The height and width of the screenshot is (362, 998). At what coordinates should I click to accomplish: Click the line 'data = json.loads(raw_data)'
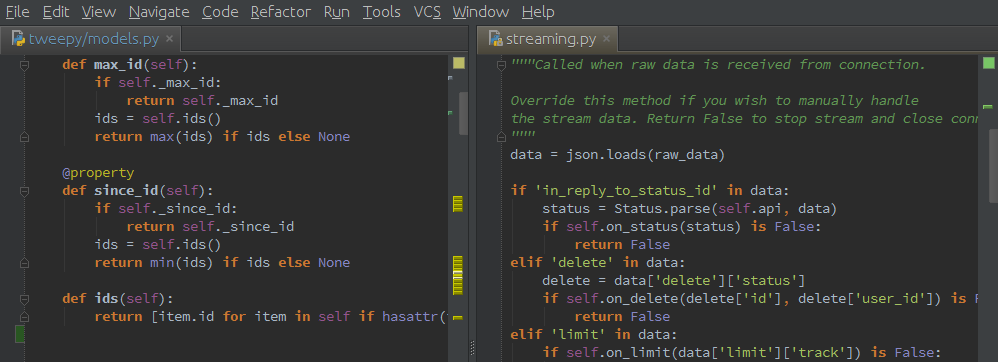(x=617, y=155)
